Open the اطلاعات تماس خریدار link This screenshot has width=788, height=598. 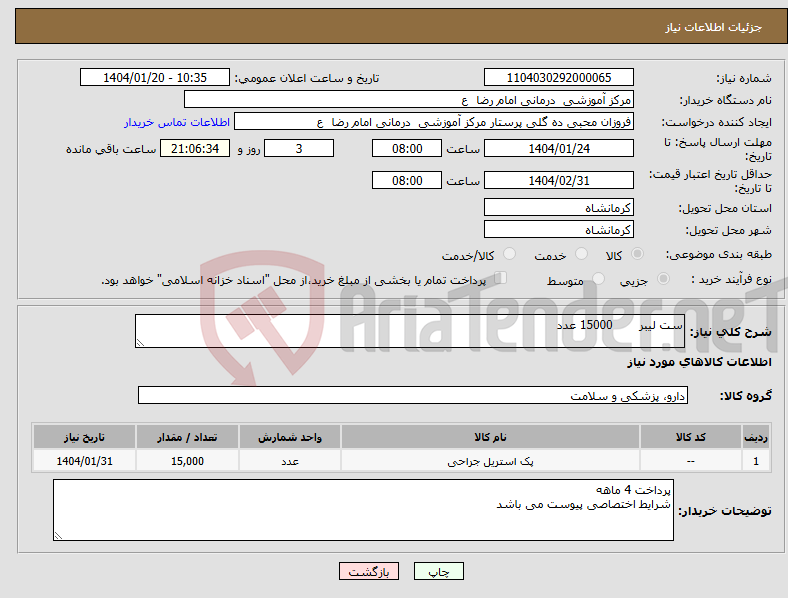(177, 122)
